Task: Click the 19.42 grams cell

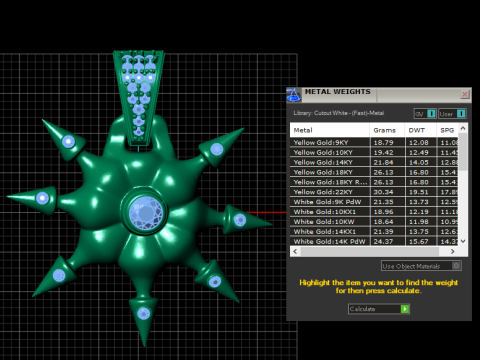Action: coord(387,152)
